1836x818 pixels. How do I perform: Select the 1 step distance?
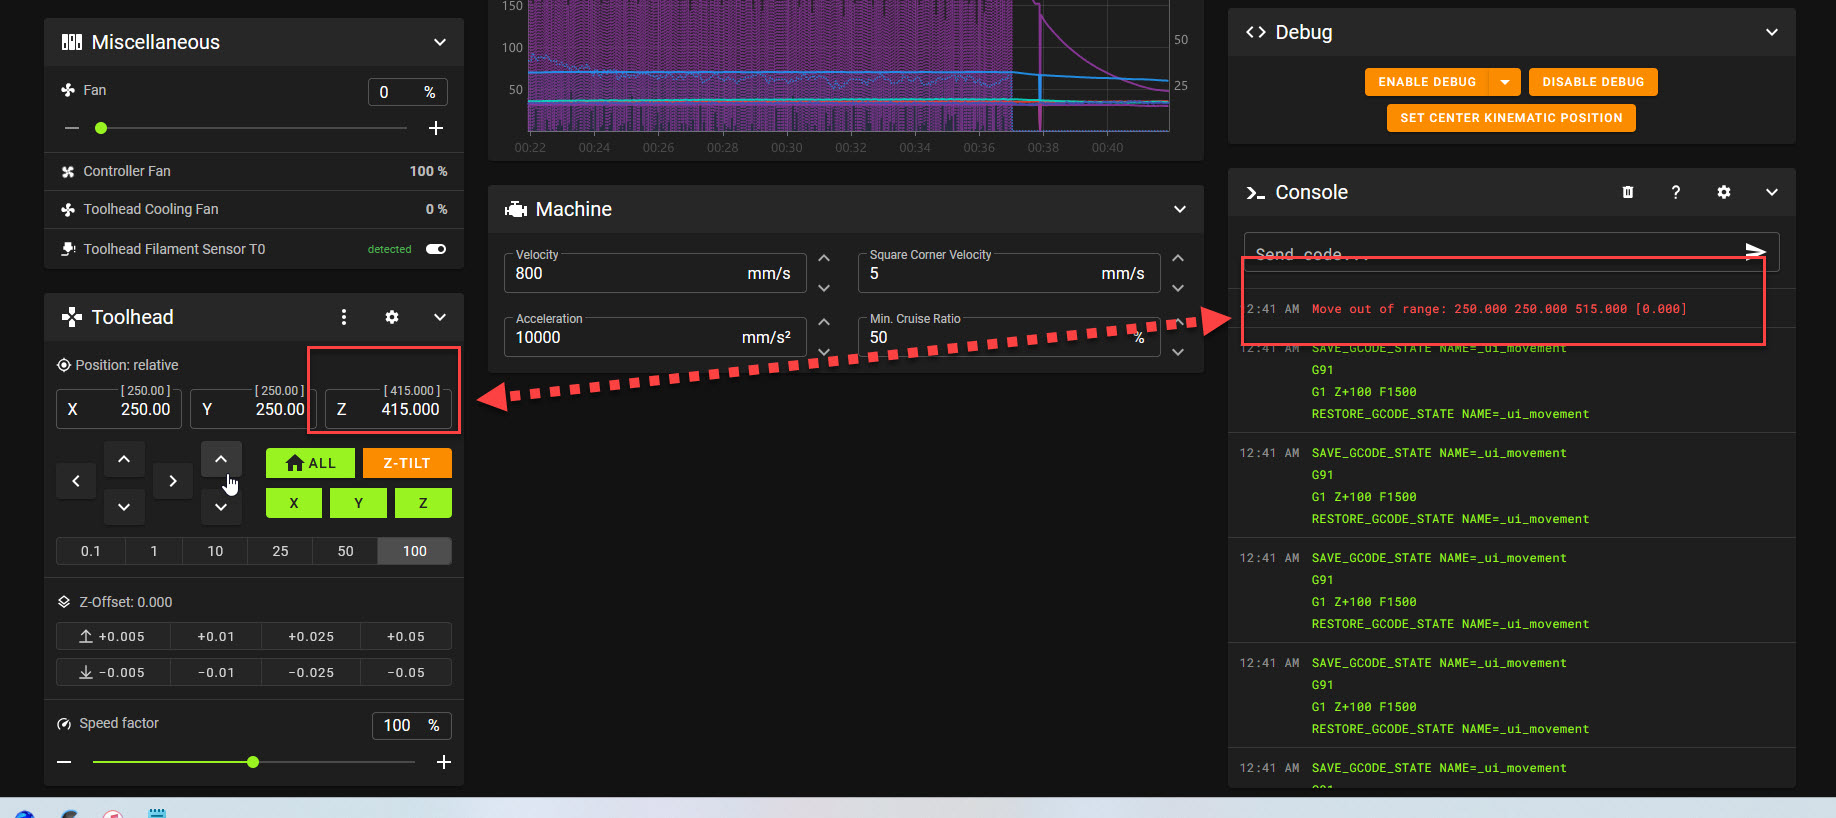154,551
